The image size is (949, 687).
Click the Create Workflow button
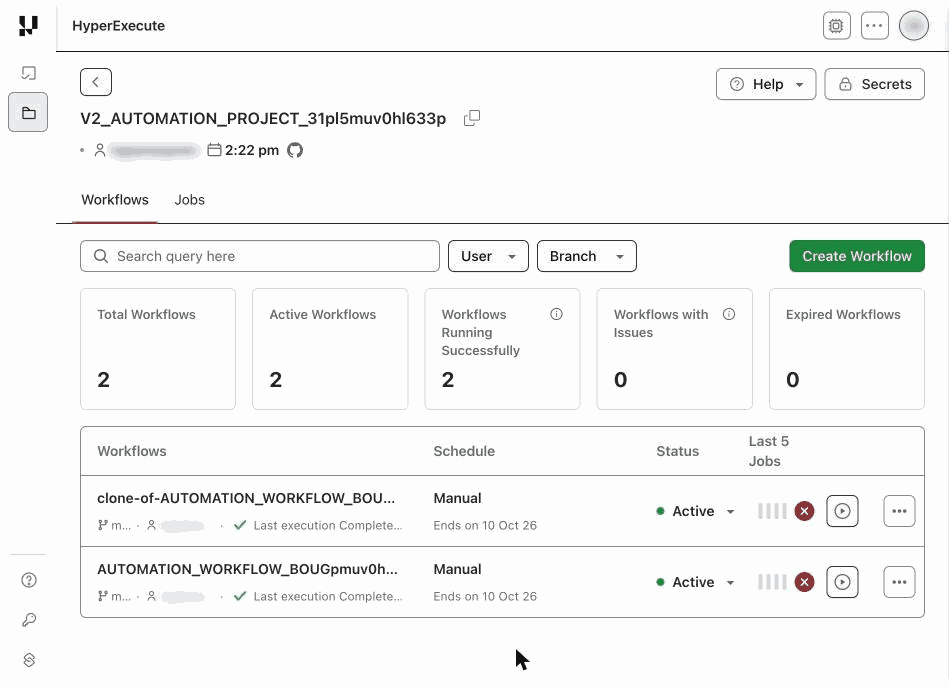tap(856, 256)
